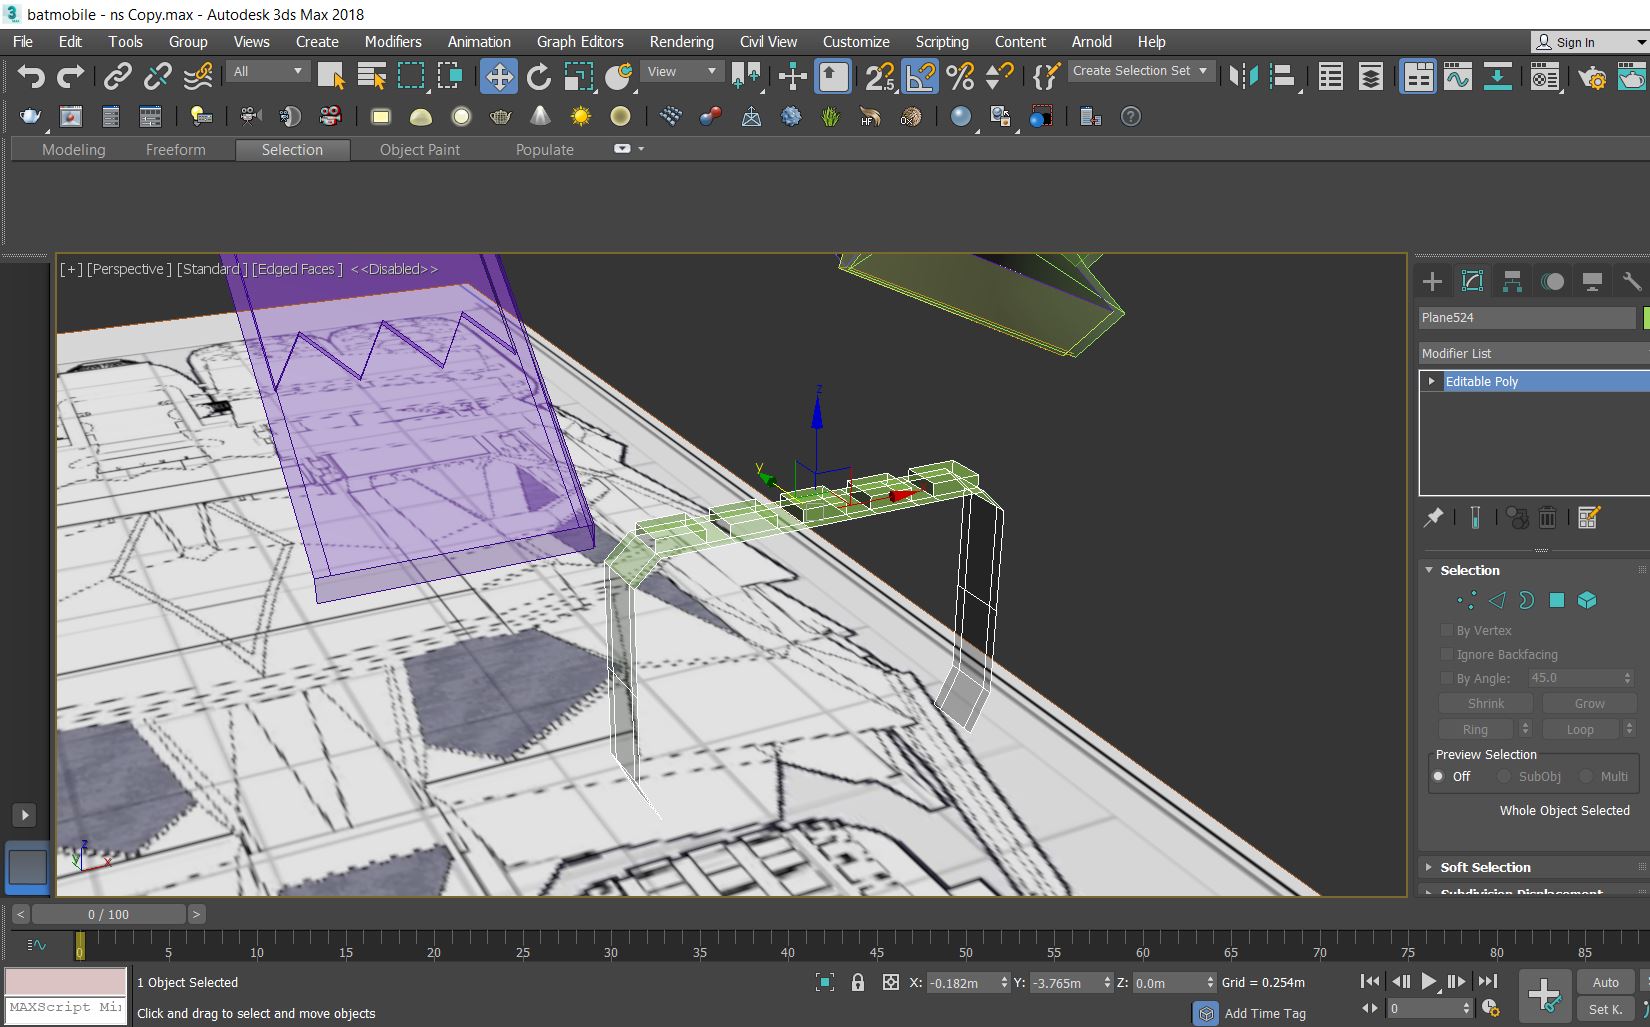Screen dimensions: 1650x1027
Task: Select Element sub-object level
Action: pos(1587,600)
